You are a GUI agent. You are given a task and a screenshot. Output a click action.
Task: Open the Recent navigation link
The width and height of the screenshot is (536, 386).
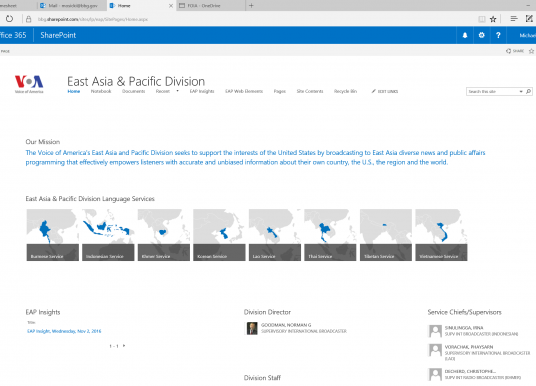tap(163, 91)
